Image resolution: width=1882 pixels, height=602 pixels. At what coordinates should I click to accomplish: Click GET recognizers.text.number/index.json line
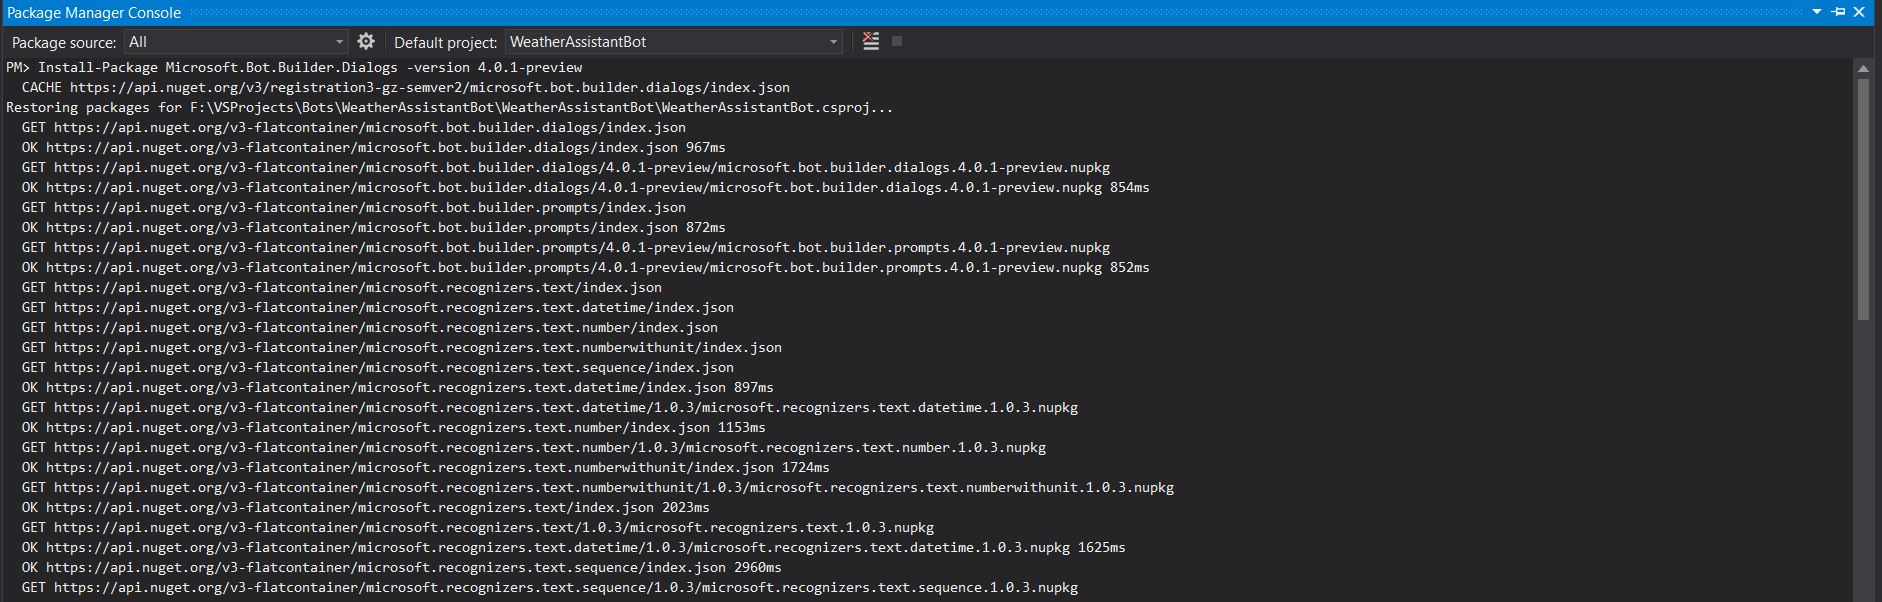[370, 327]
